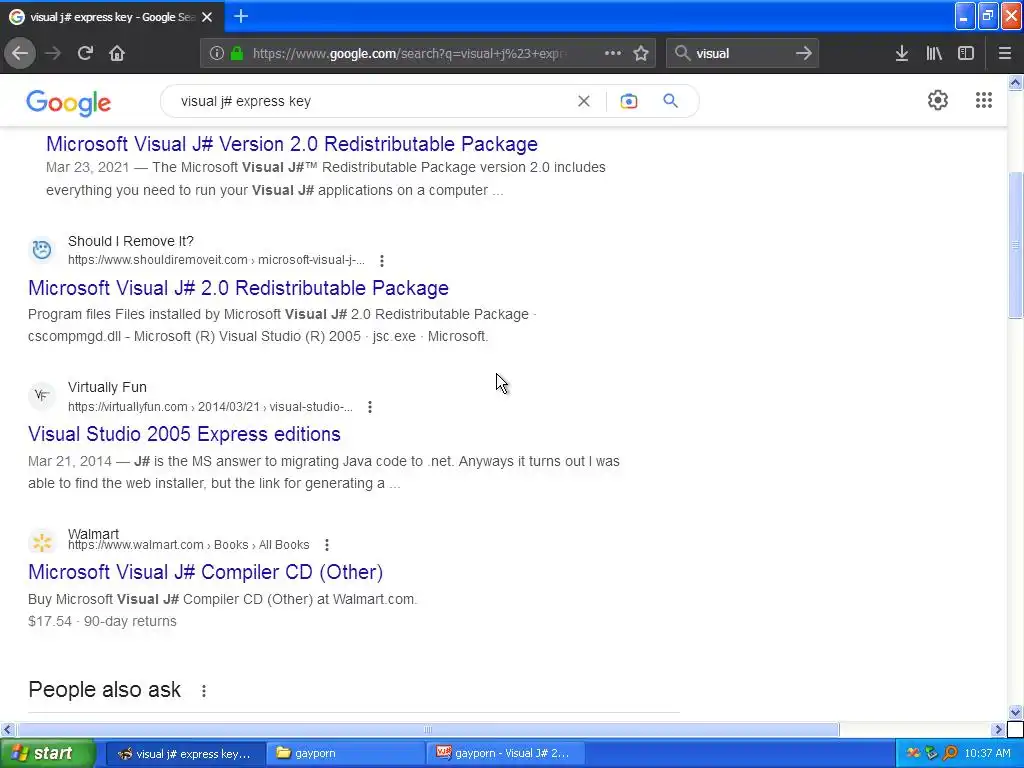Viewport: 1024px width, 768px height.
Task: Open Microsoft Visual J# Compiler CD result
Action: [205, 572]
